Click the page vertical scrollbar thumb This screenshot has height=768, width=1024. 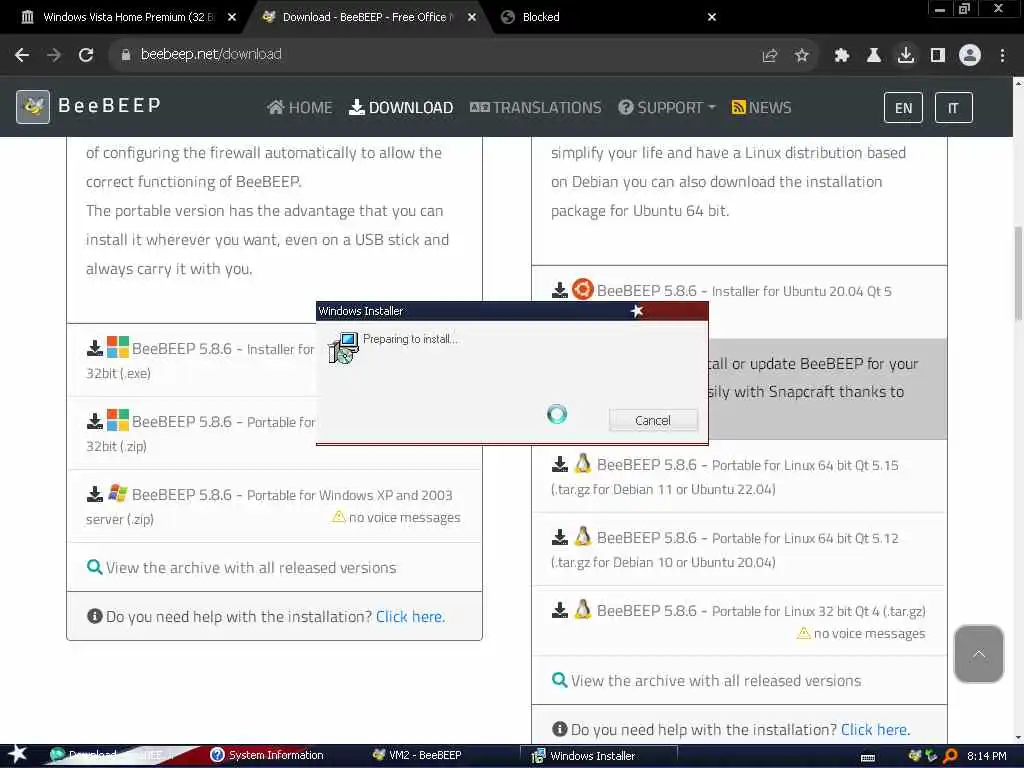(x=1018, y=272)
